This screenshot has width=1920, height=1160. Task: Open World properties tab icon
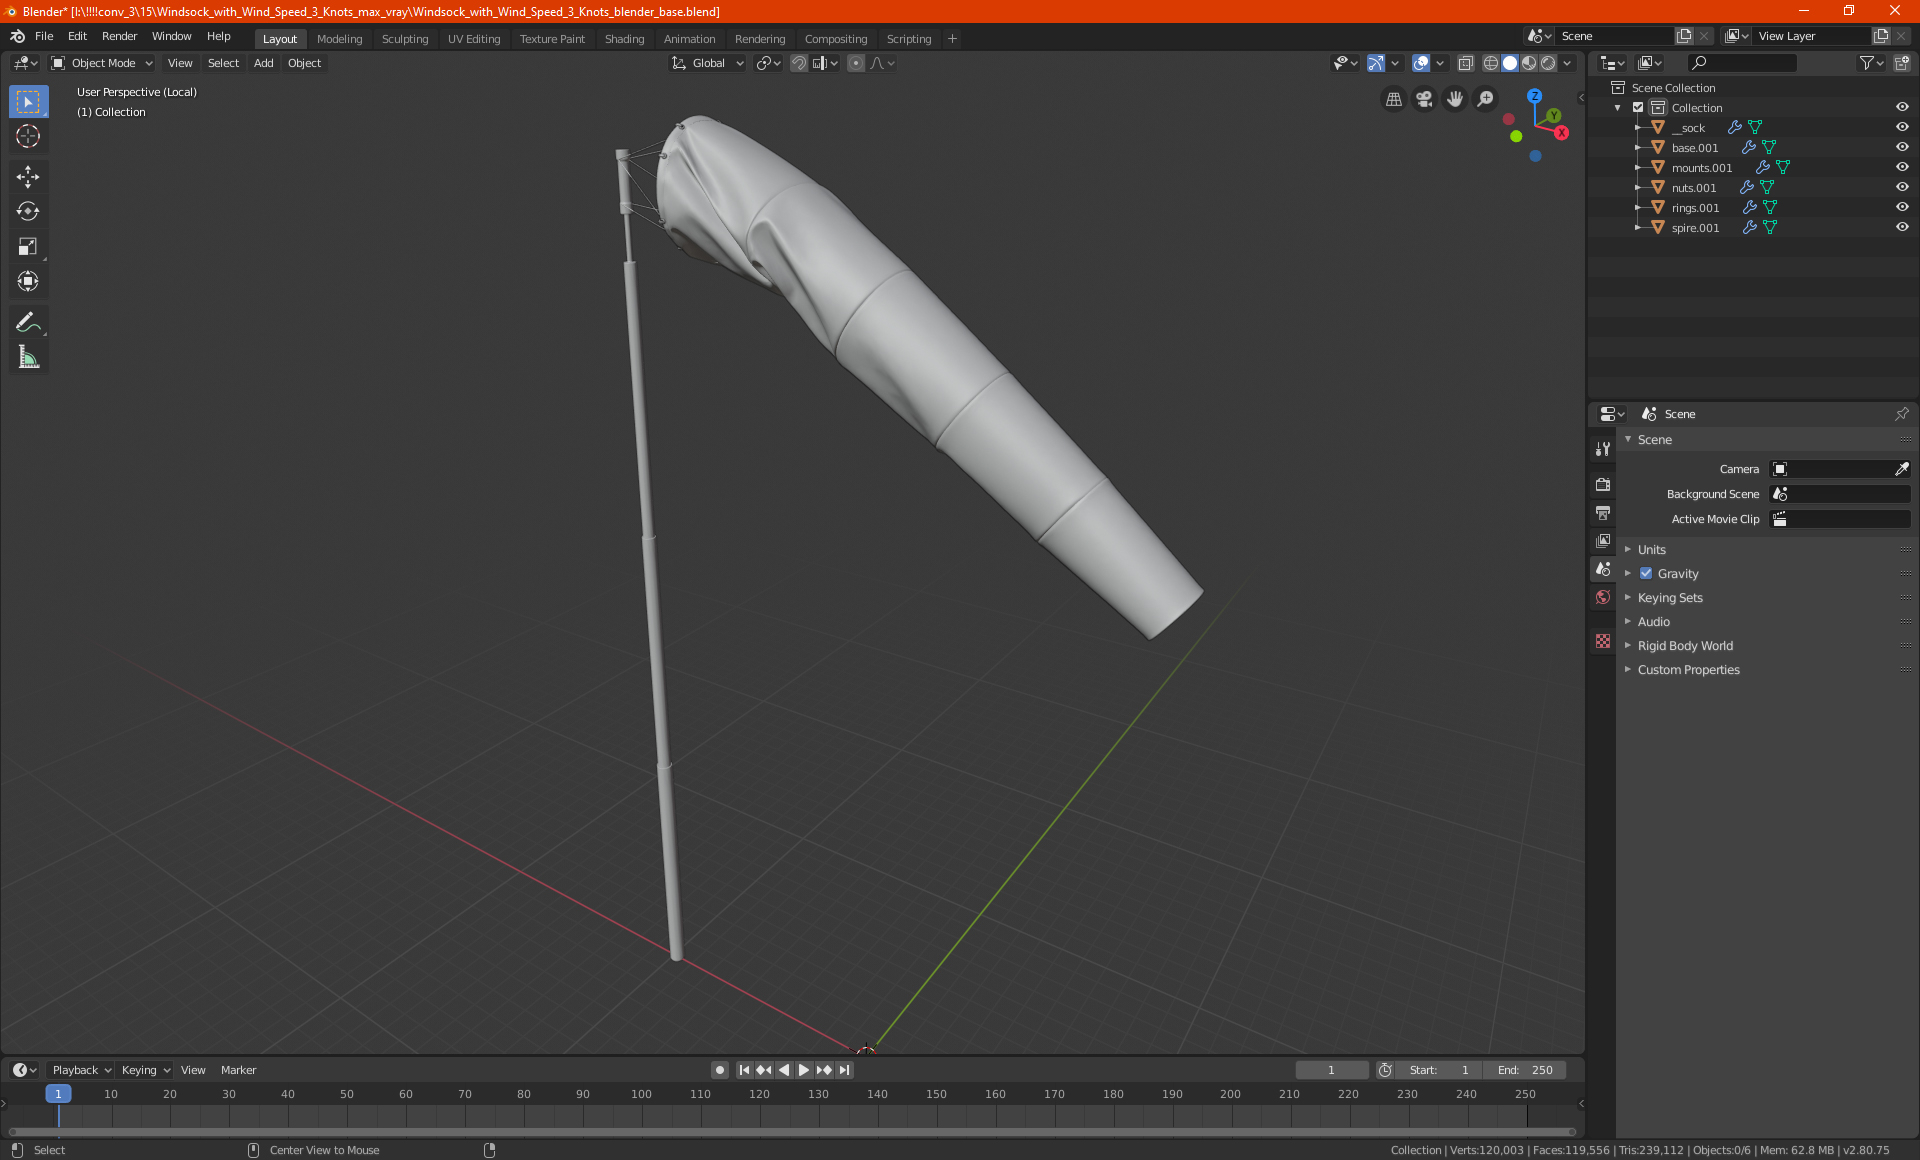[1603, 597]
